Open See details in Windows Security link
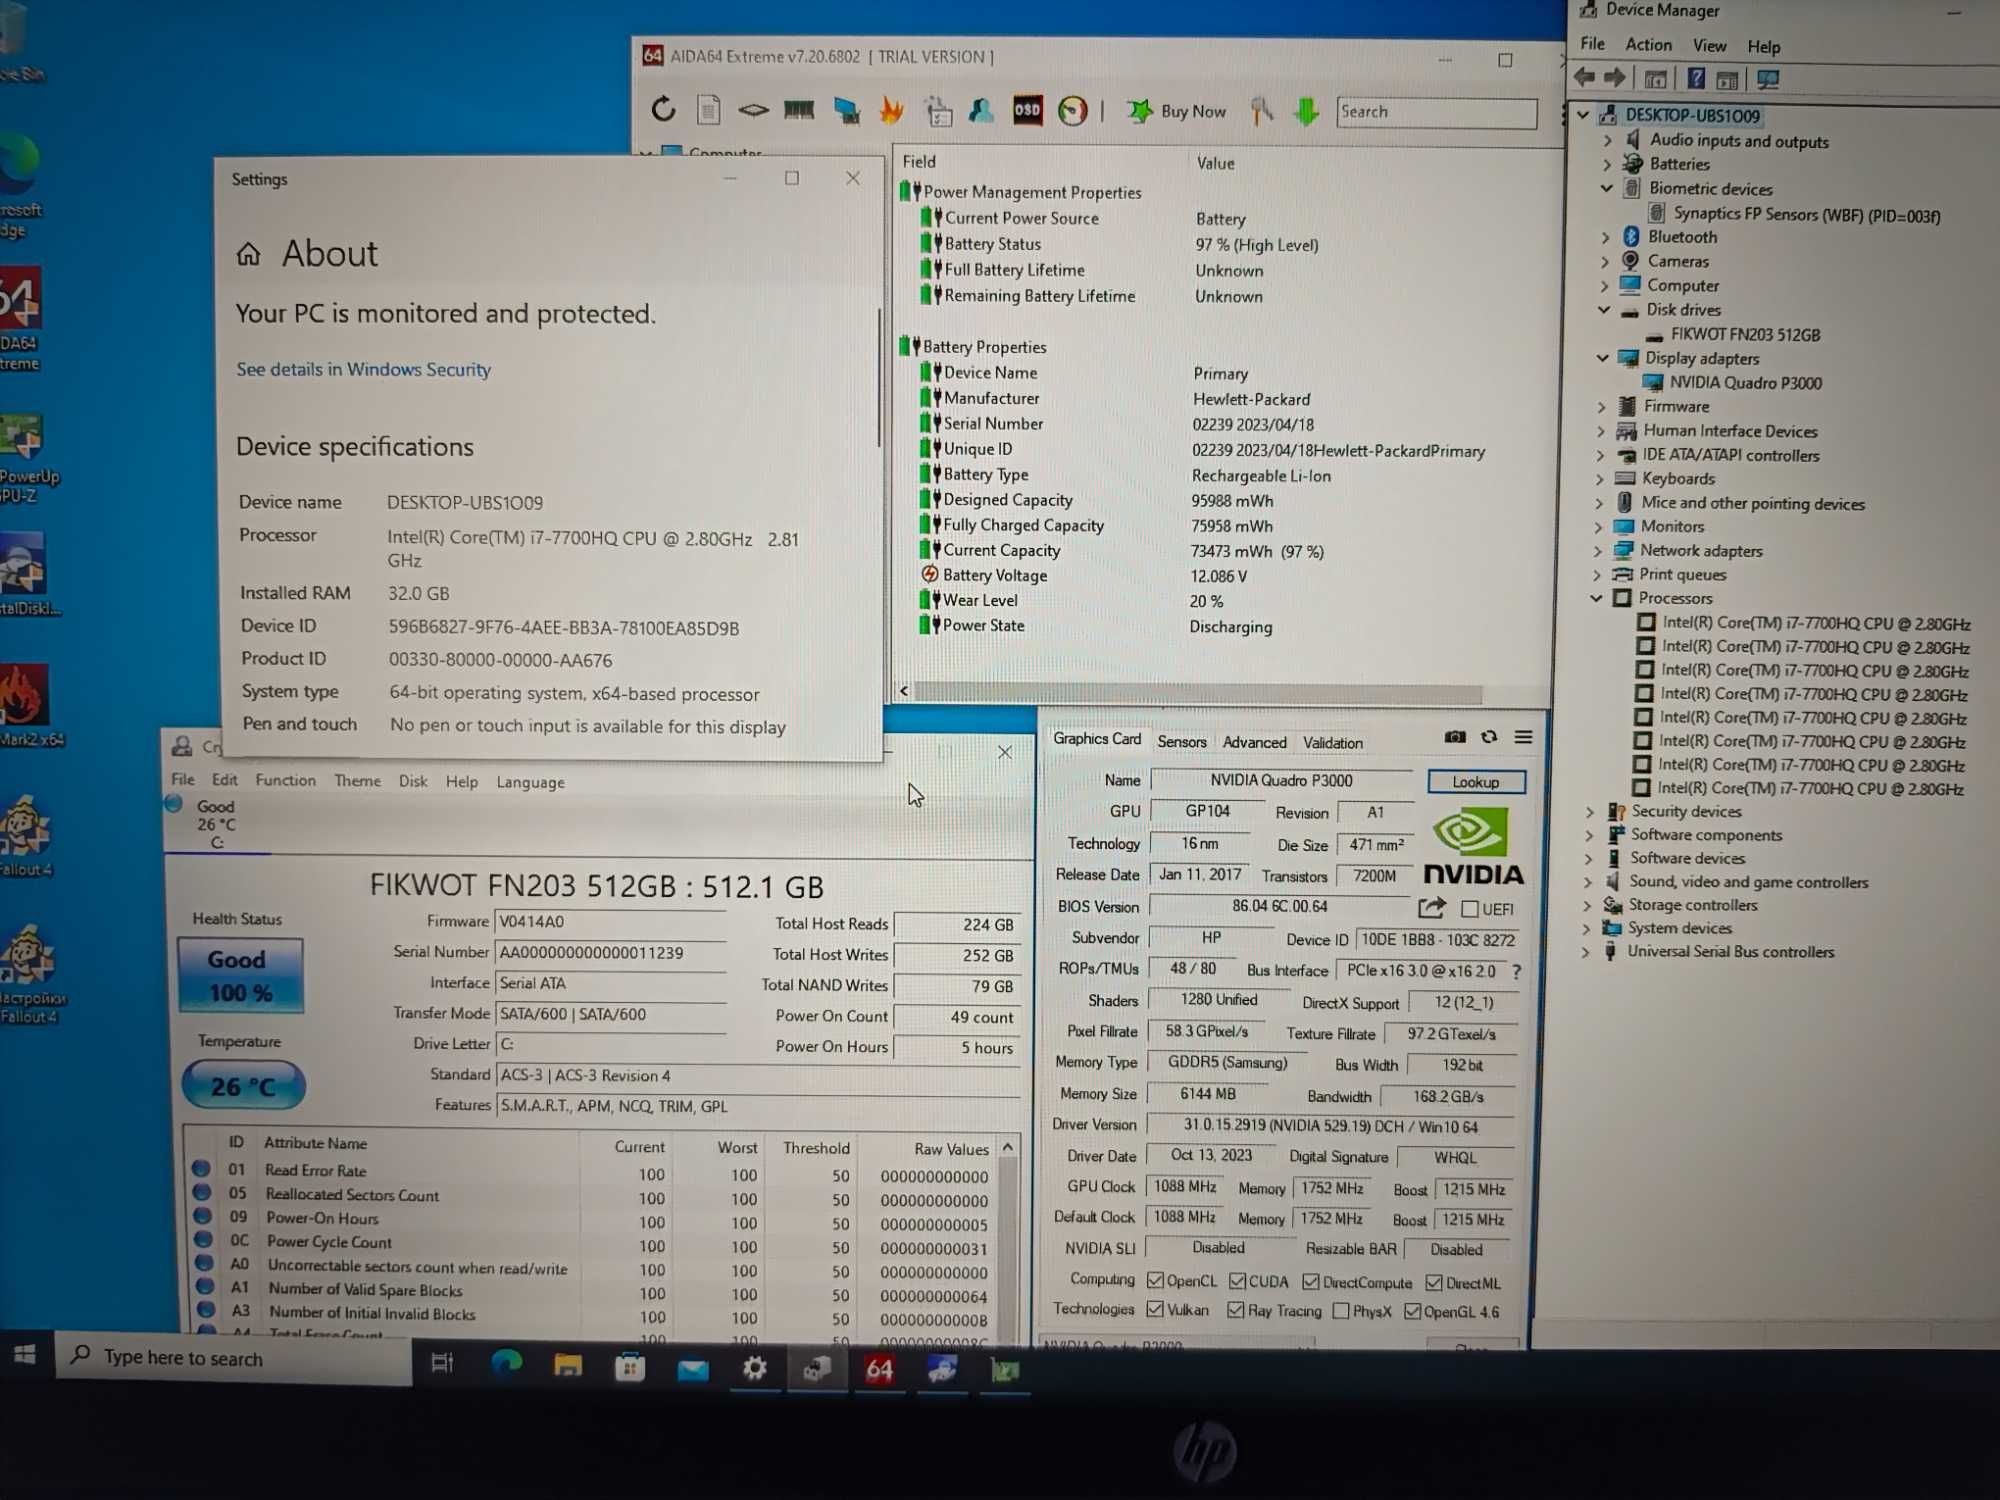The height and width of the screenshot is (1500, 2000). [364, 369]
